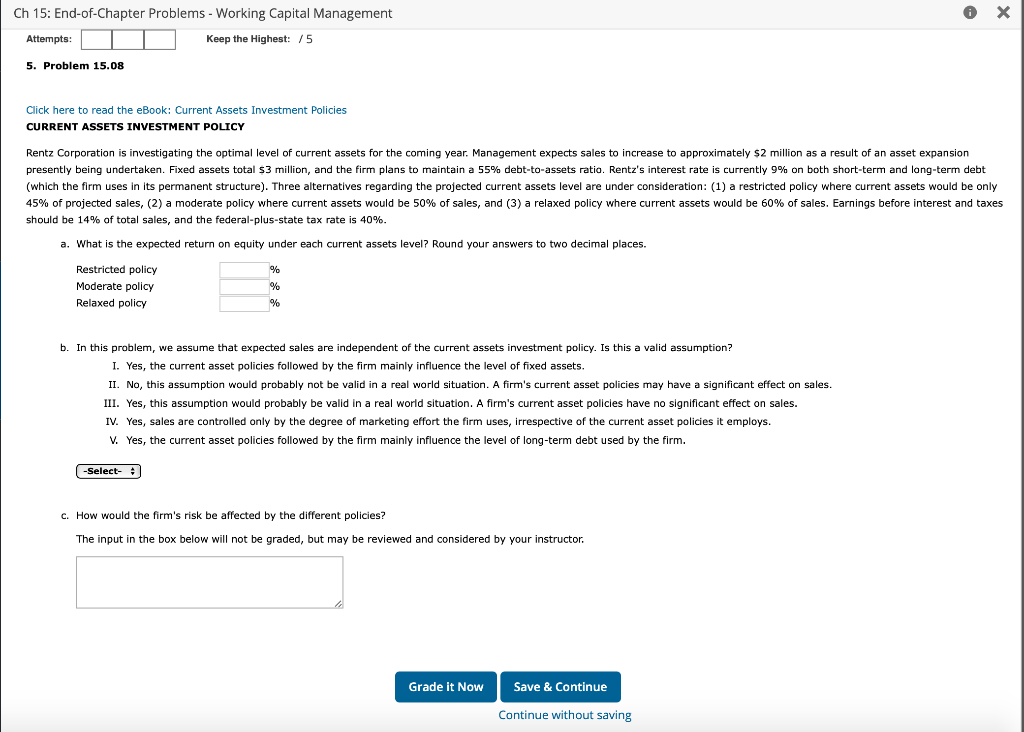Close the End-of-Chapter Problems window
The height and width of the screenshot is (732, 1024).
(1003, 13)
